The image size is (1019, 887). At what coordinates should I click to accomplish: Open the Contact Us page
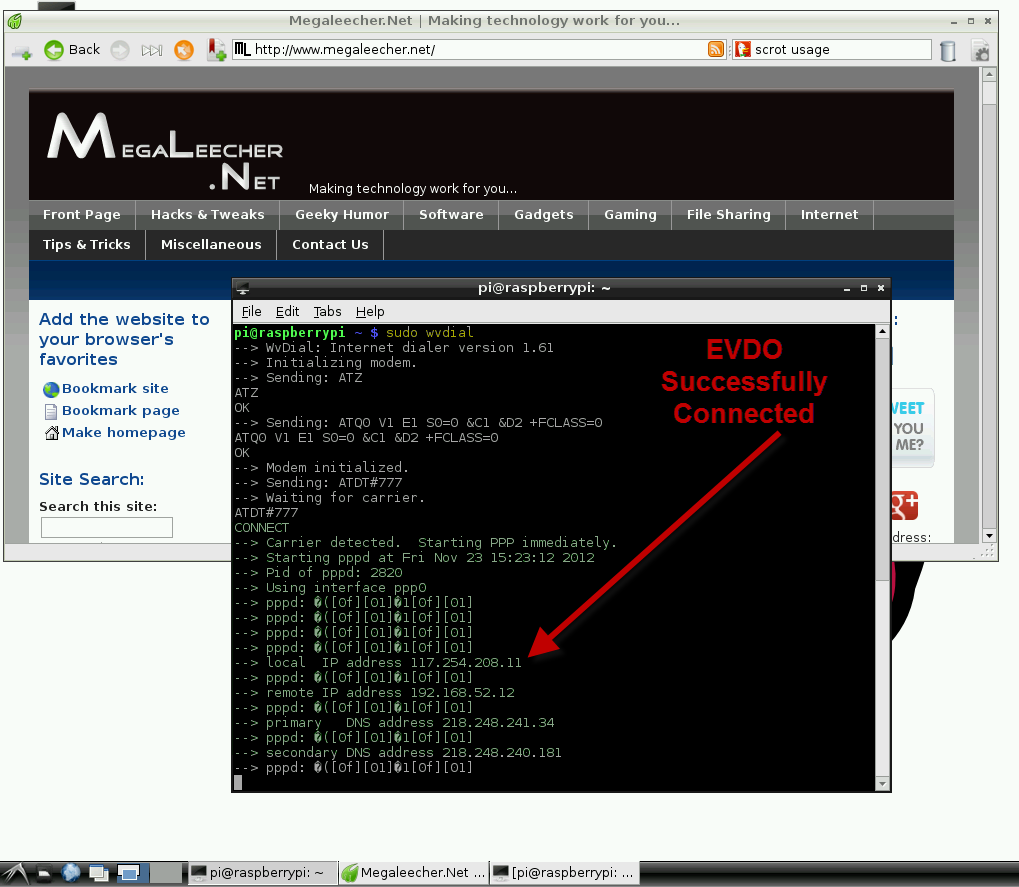coord(330,244)
